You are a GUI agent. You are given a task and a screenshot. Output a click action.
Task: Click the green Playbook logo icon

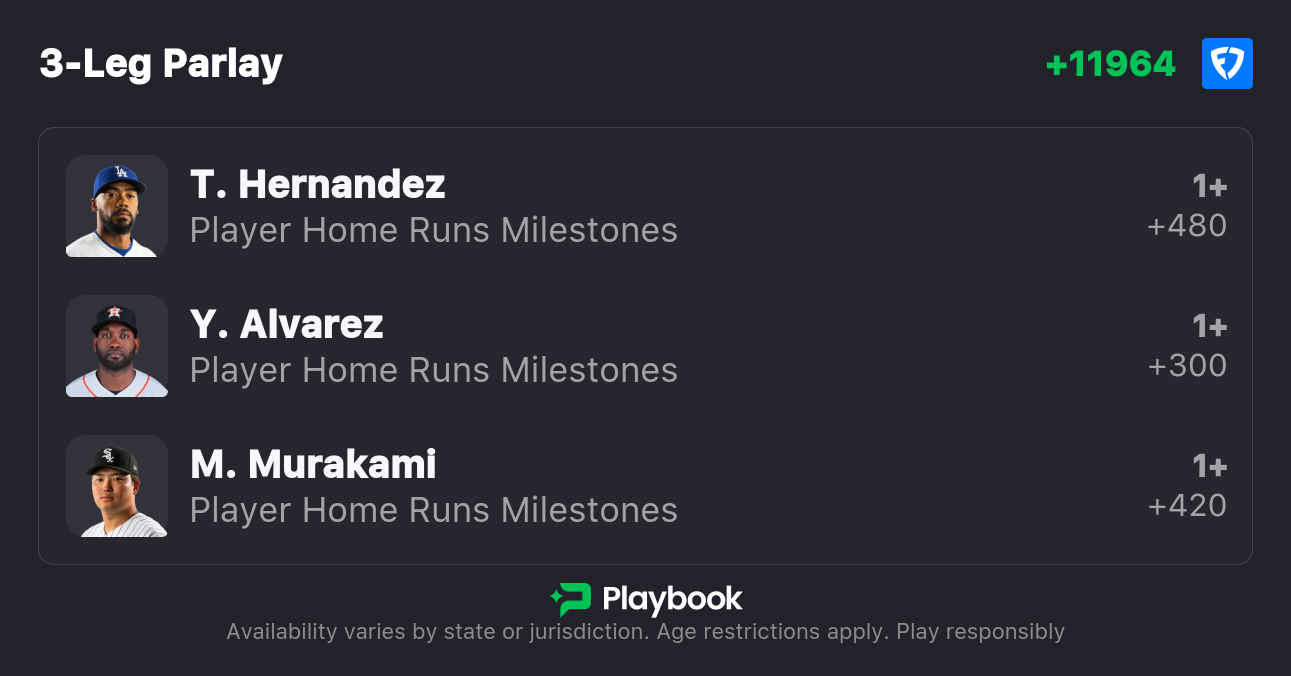pos(571,599)
